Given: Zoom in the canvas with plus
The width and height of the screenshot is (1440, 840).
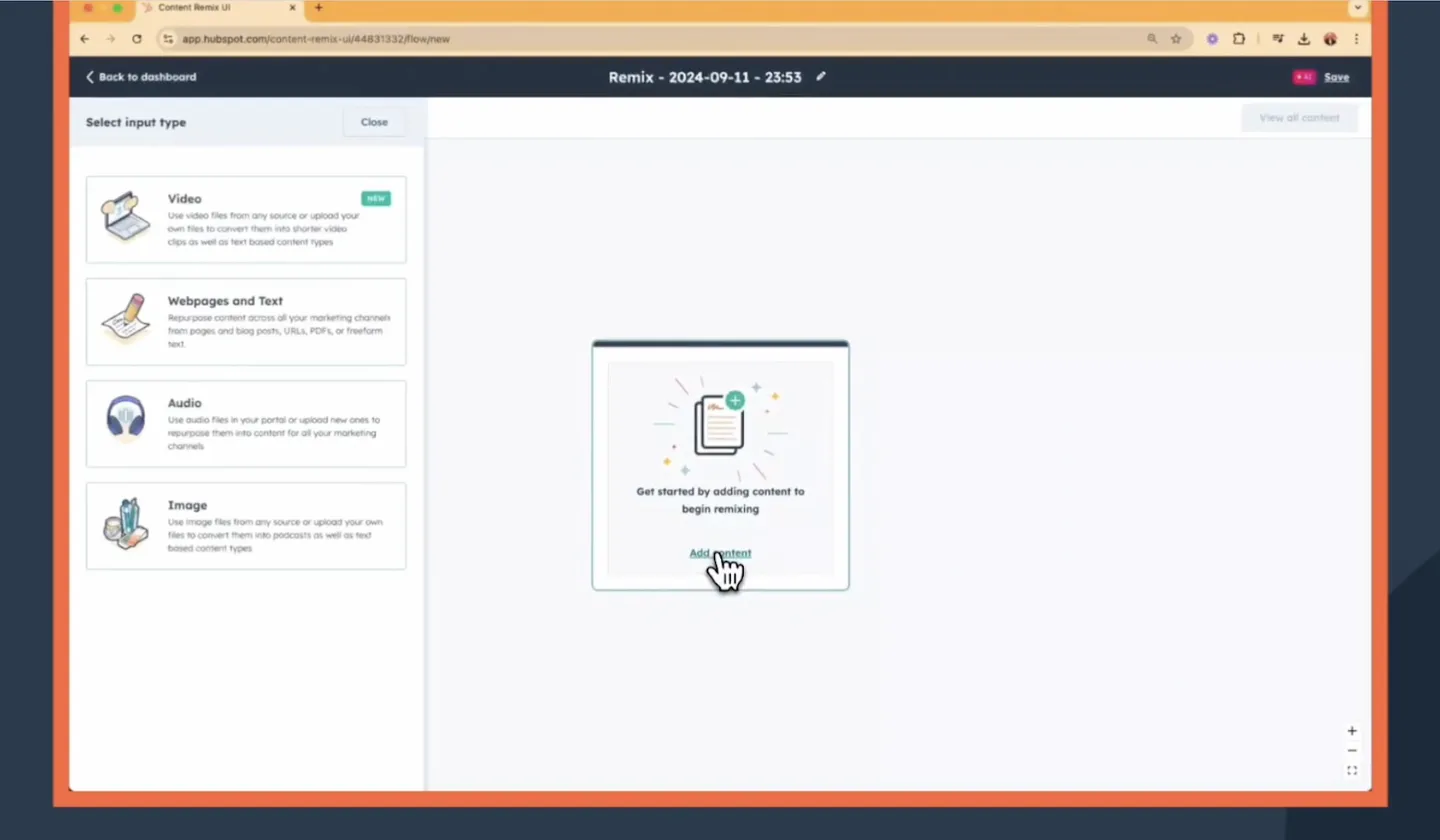Looking at the screenshot, I should 1352,731.
